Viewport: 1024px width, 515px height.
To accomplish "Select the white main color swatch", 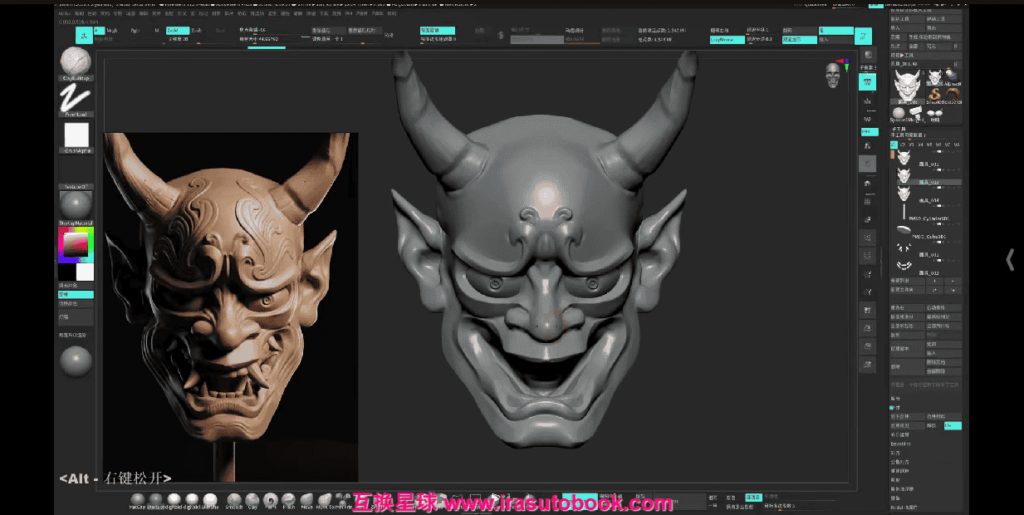I will 85,272.
